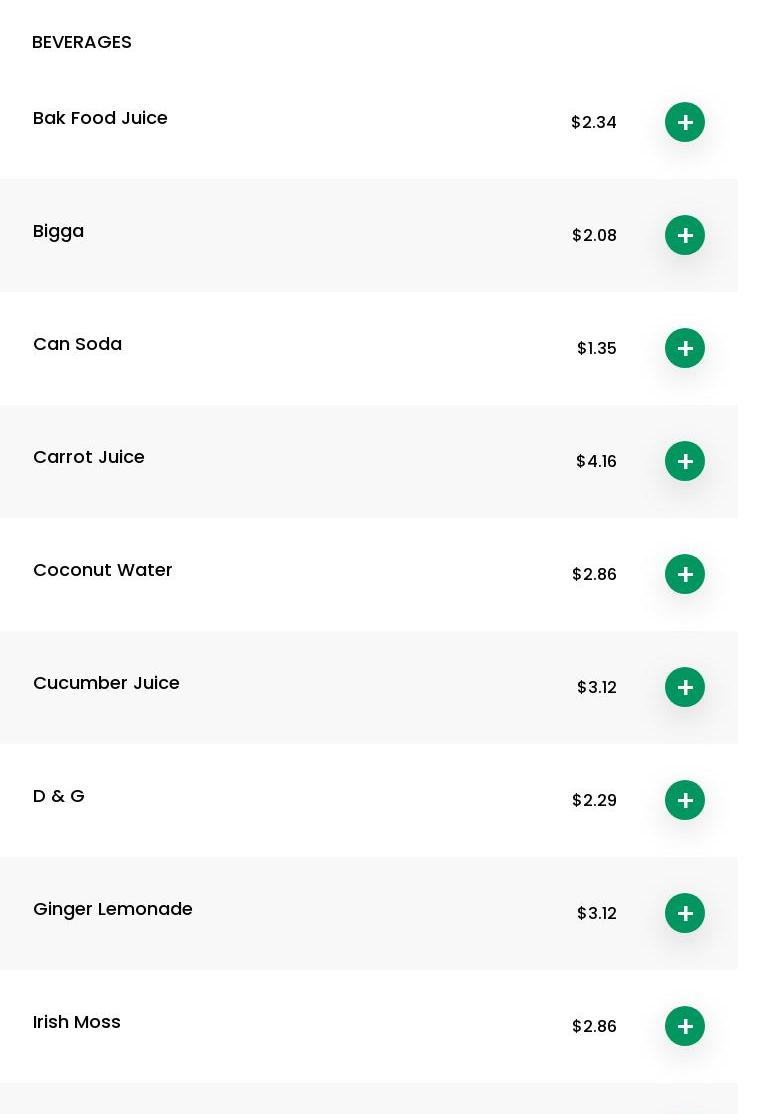Add Ginger Lemonade to the order
770x1114 pixels.
pyautogui.click(x=685, y=913)
